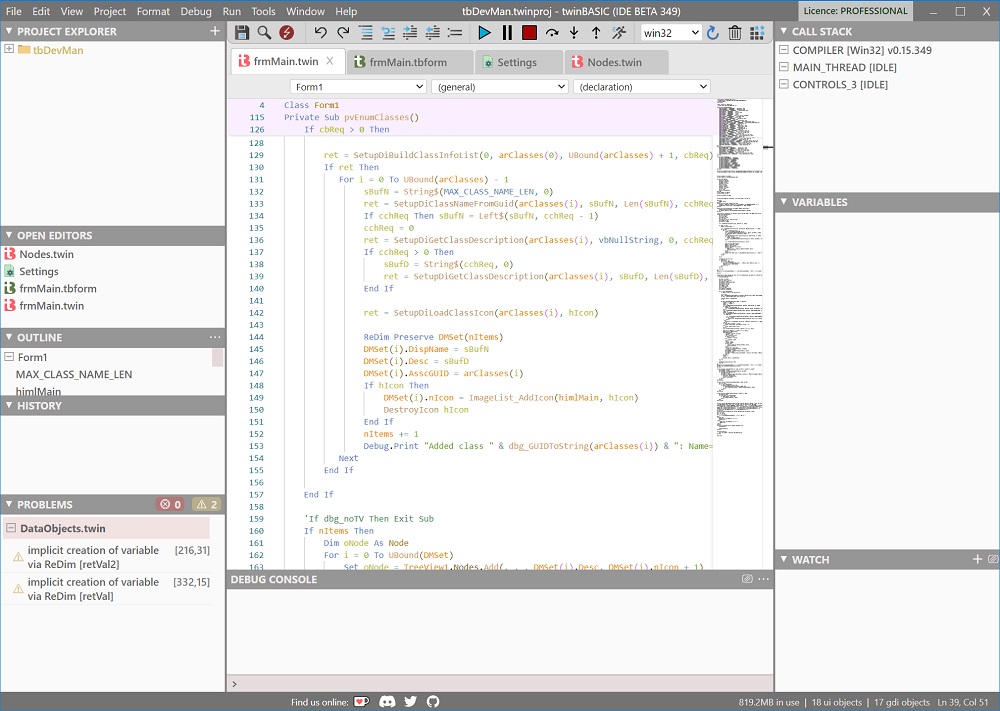Click the Save icon in the toolbar
Image resolution: width=1000 pixels, height=711 pixels.
(x=242, y=33)
